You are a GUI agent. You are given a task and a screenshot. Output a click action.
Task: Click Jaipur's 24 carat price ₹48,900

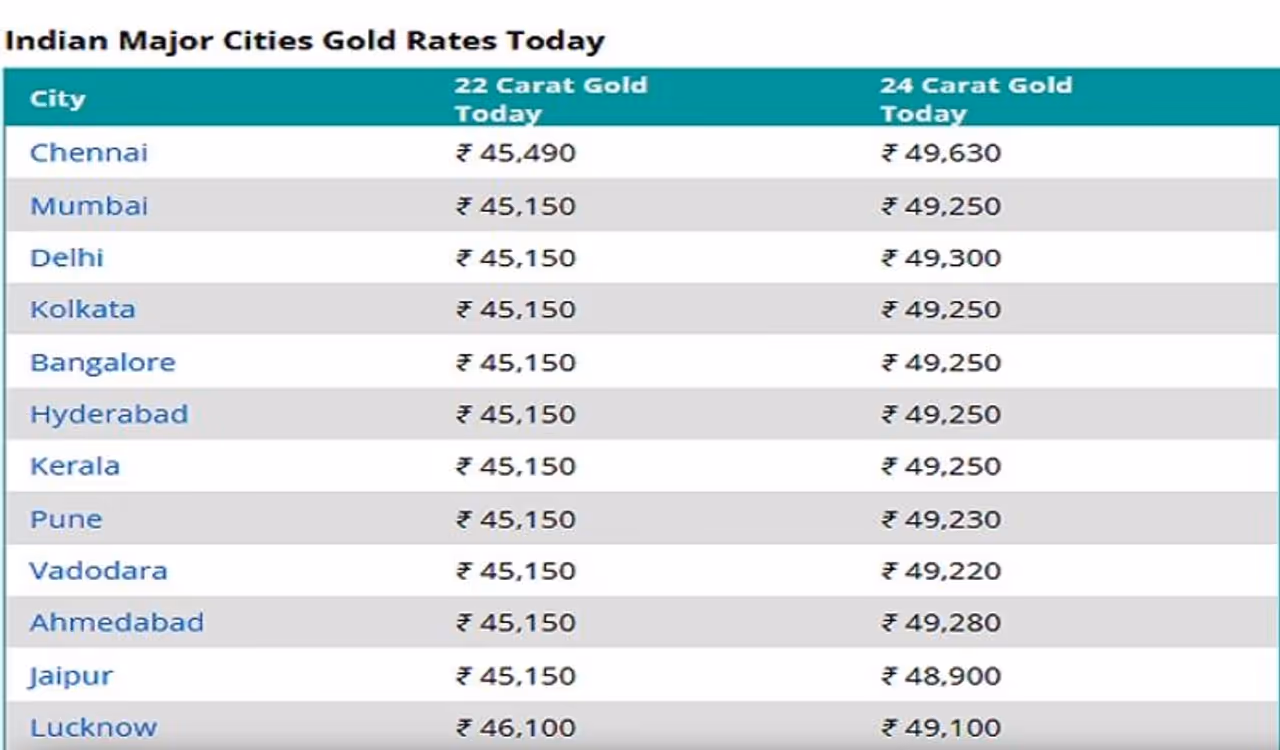click(941, 676)
